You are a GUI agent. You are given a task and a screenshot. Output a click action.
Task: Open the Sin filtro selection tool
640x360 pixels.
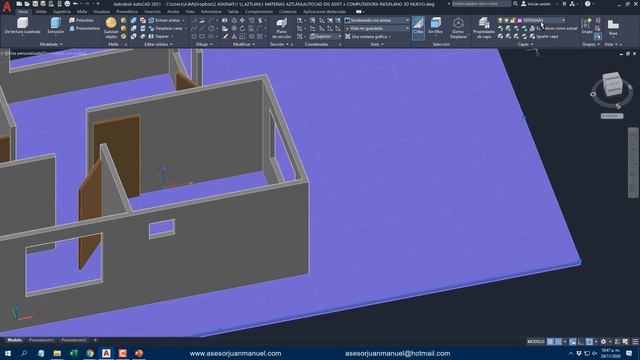436,26
